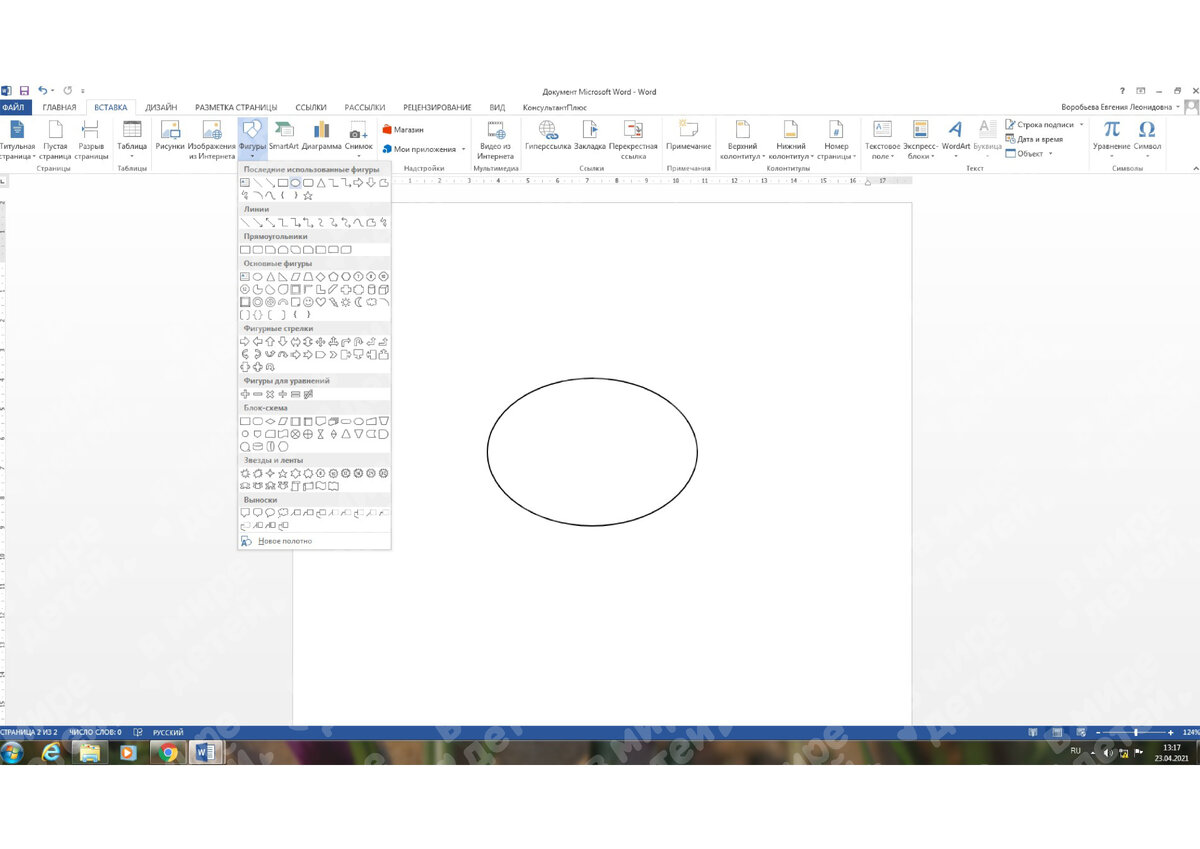This screenshot has width=1200, height=849.
Task: Open the Верхний колонтитул header dropdown
Action: [742, 139]
